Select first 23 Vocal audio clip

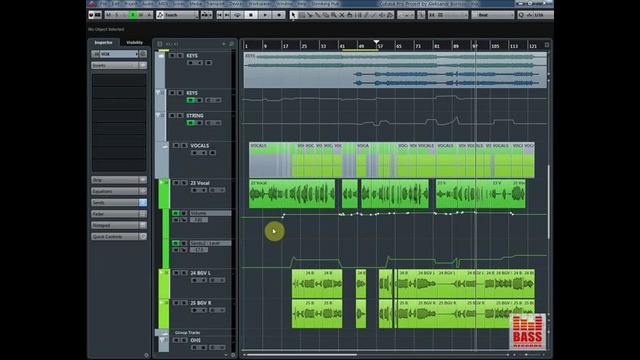(292, 194)
